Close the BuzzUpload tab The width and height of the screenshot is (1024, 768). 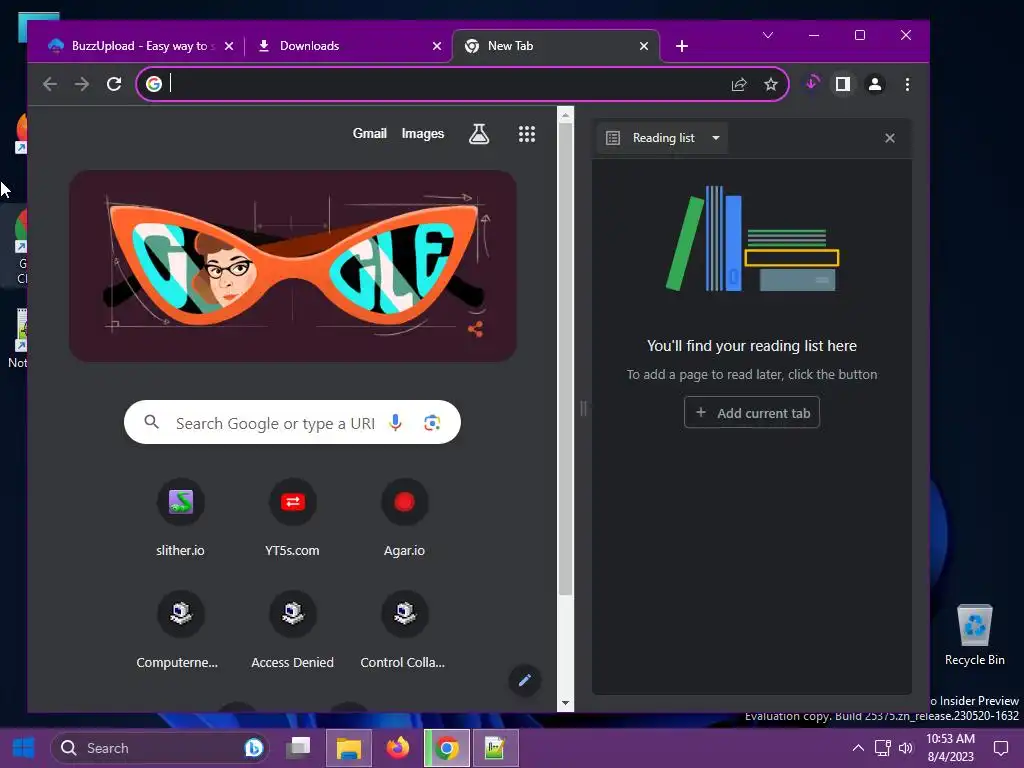[229, 46]
